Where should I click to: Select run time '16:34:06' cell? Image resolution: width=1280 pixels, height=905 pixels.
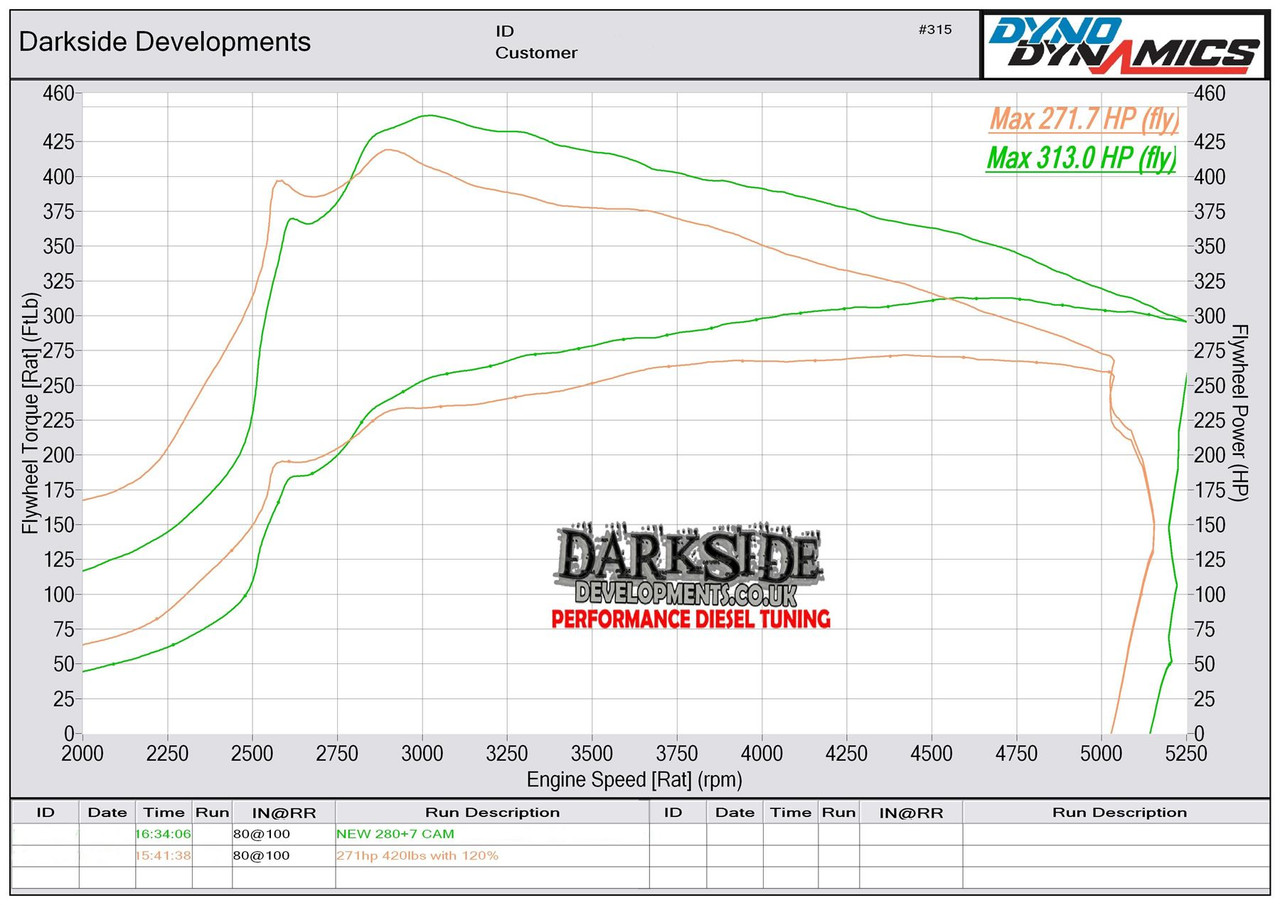point(163,834)
